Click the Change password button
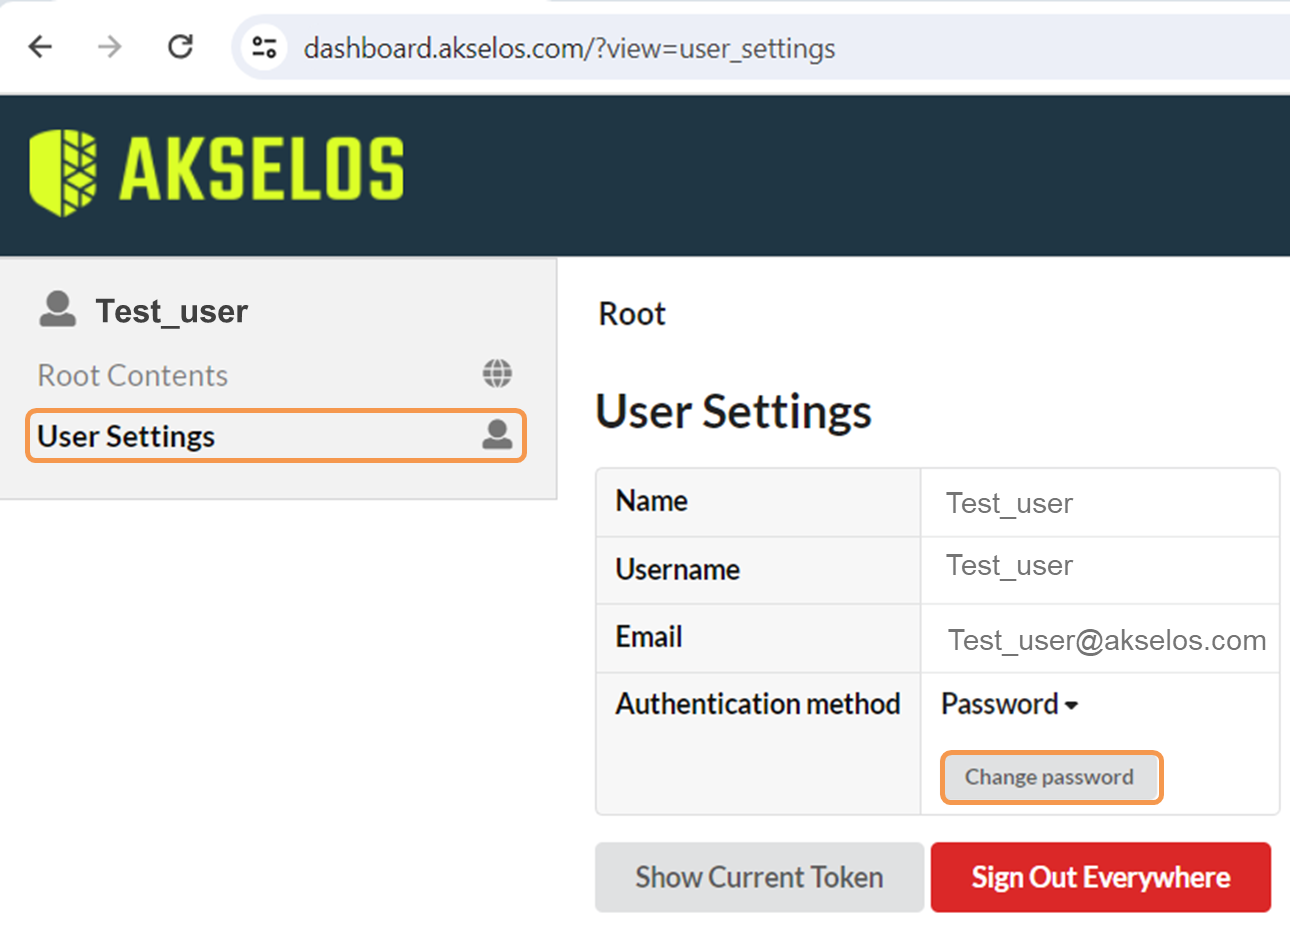 tap(1050, 777)
